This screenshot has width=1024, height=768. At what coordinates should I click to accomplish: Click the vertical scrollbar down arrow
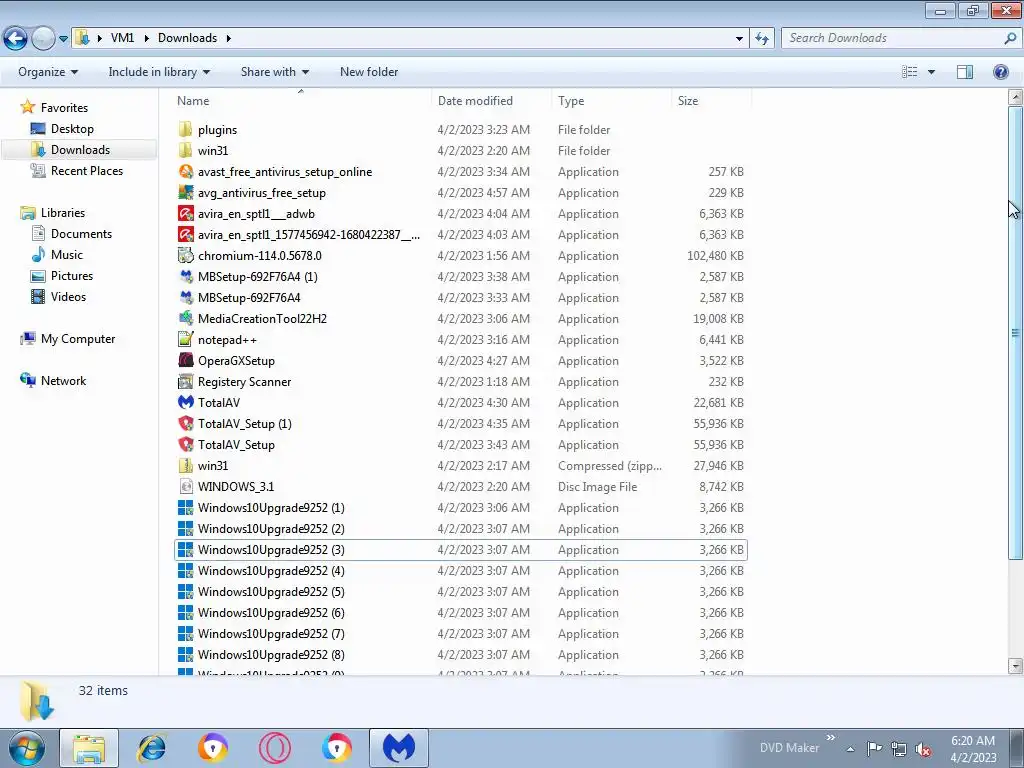(1015, 666)
